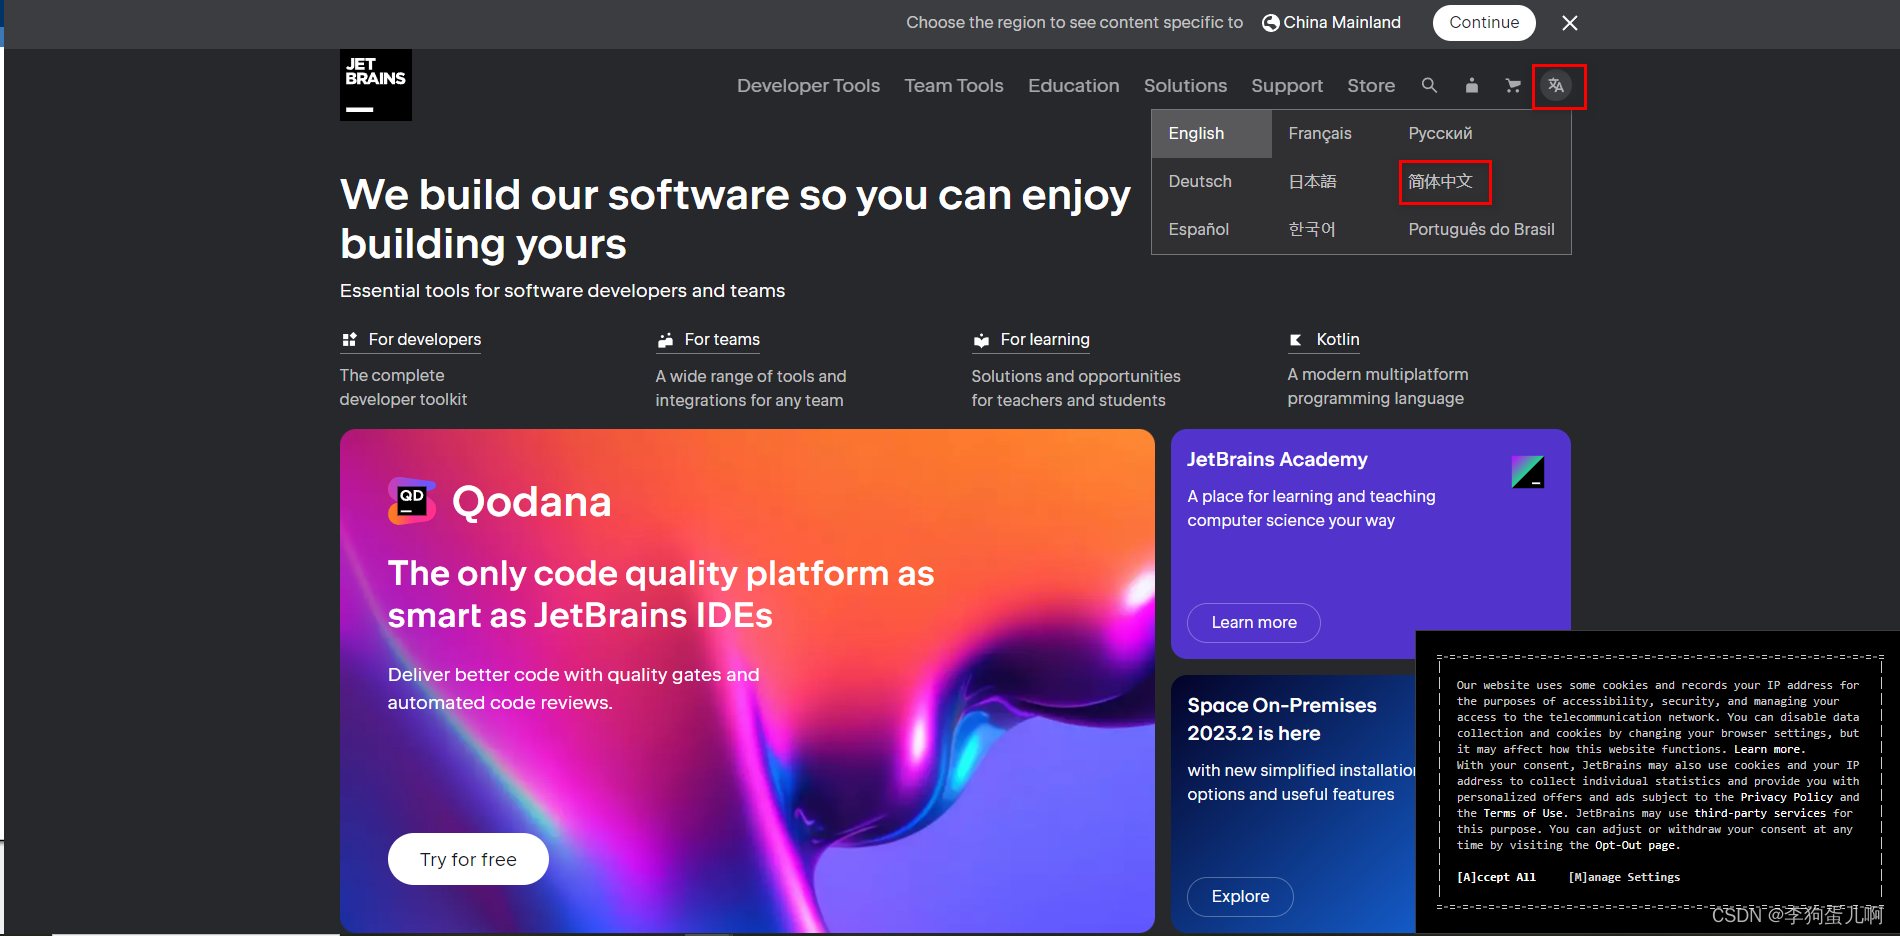The height and width of the screenshot is (936, 1900).
Task: Open the Opt-Out page link
Action: coord(1635,845)
